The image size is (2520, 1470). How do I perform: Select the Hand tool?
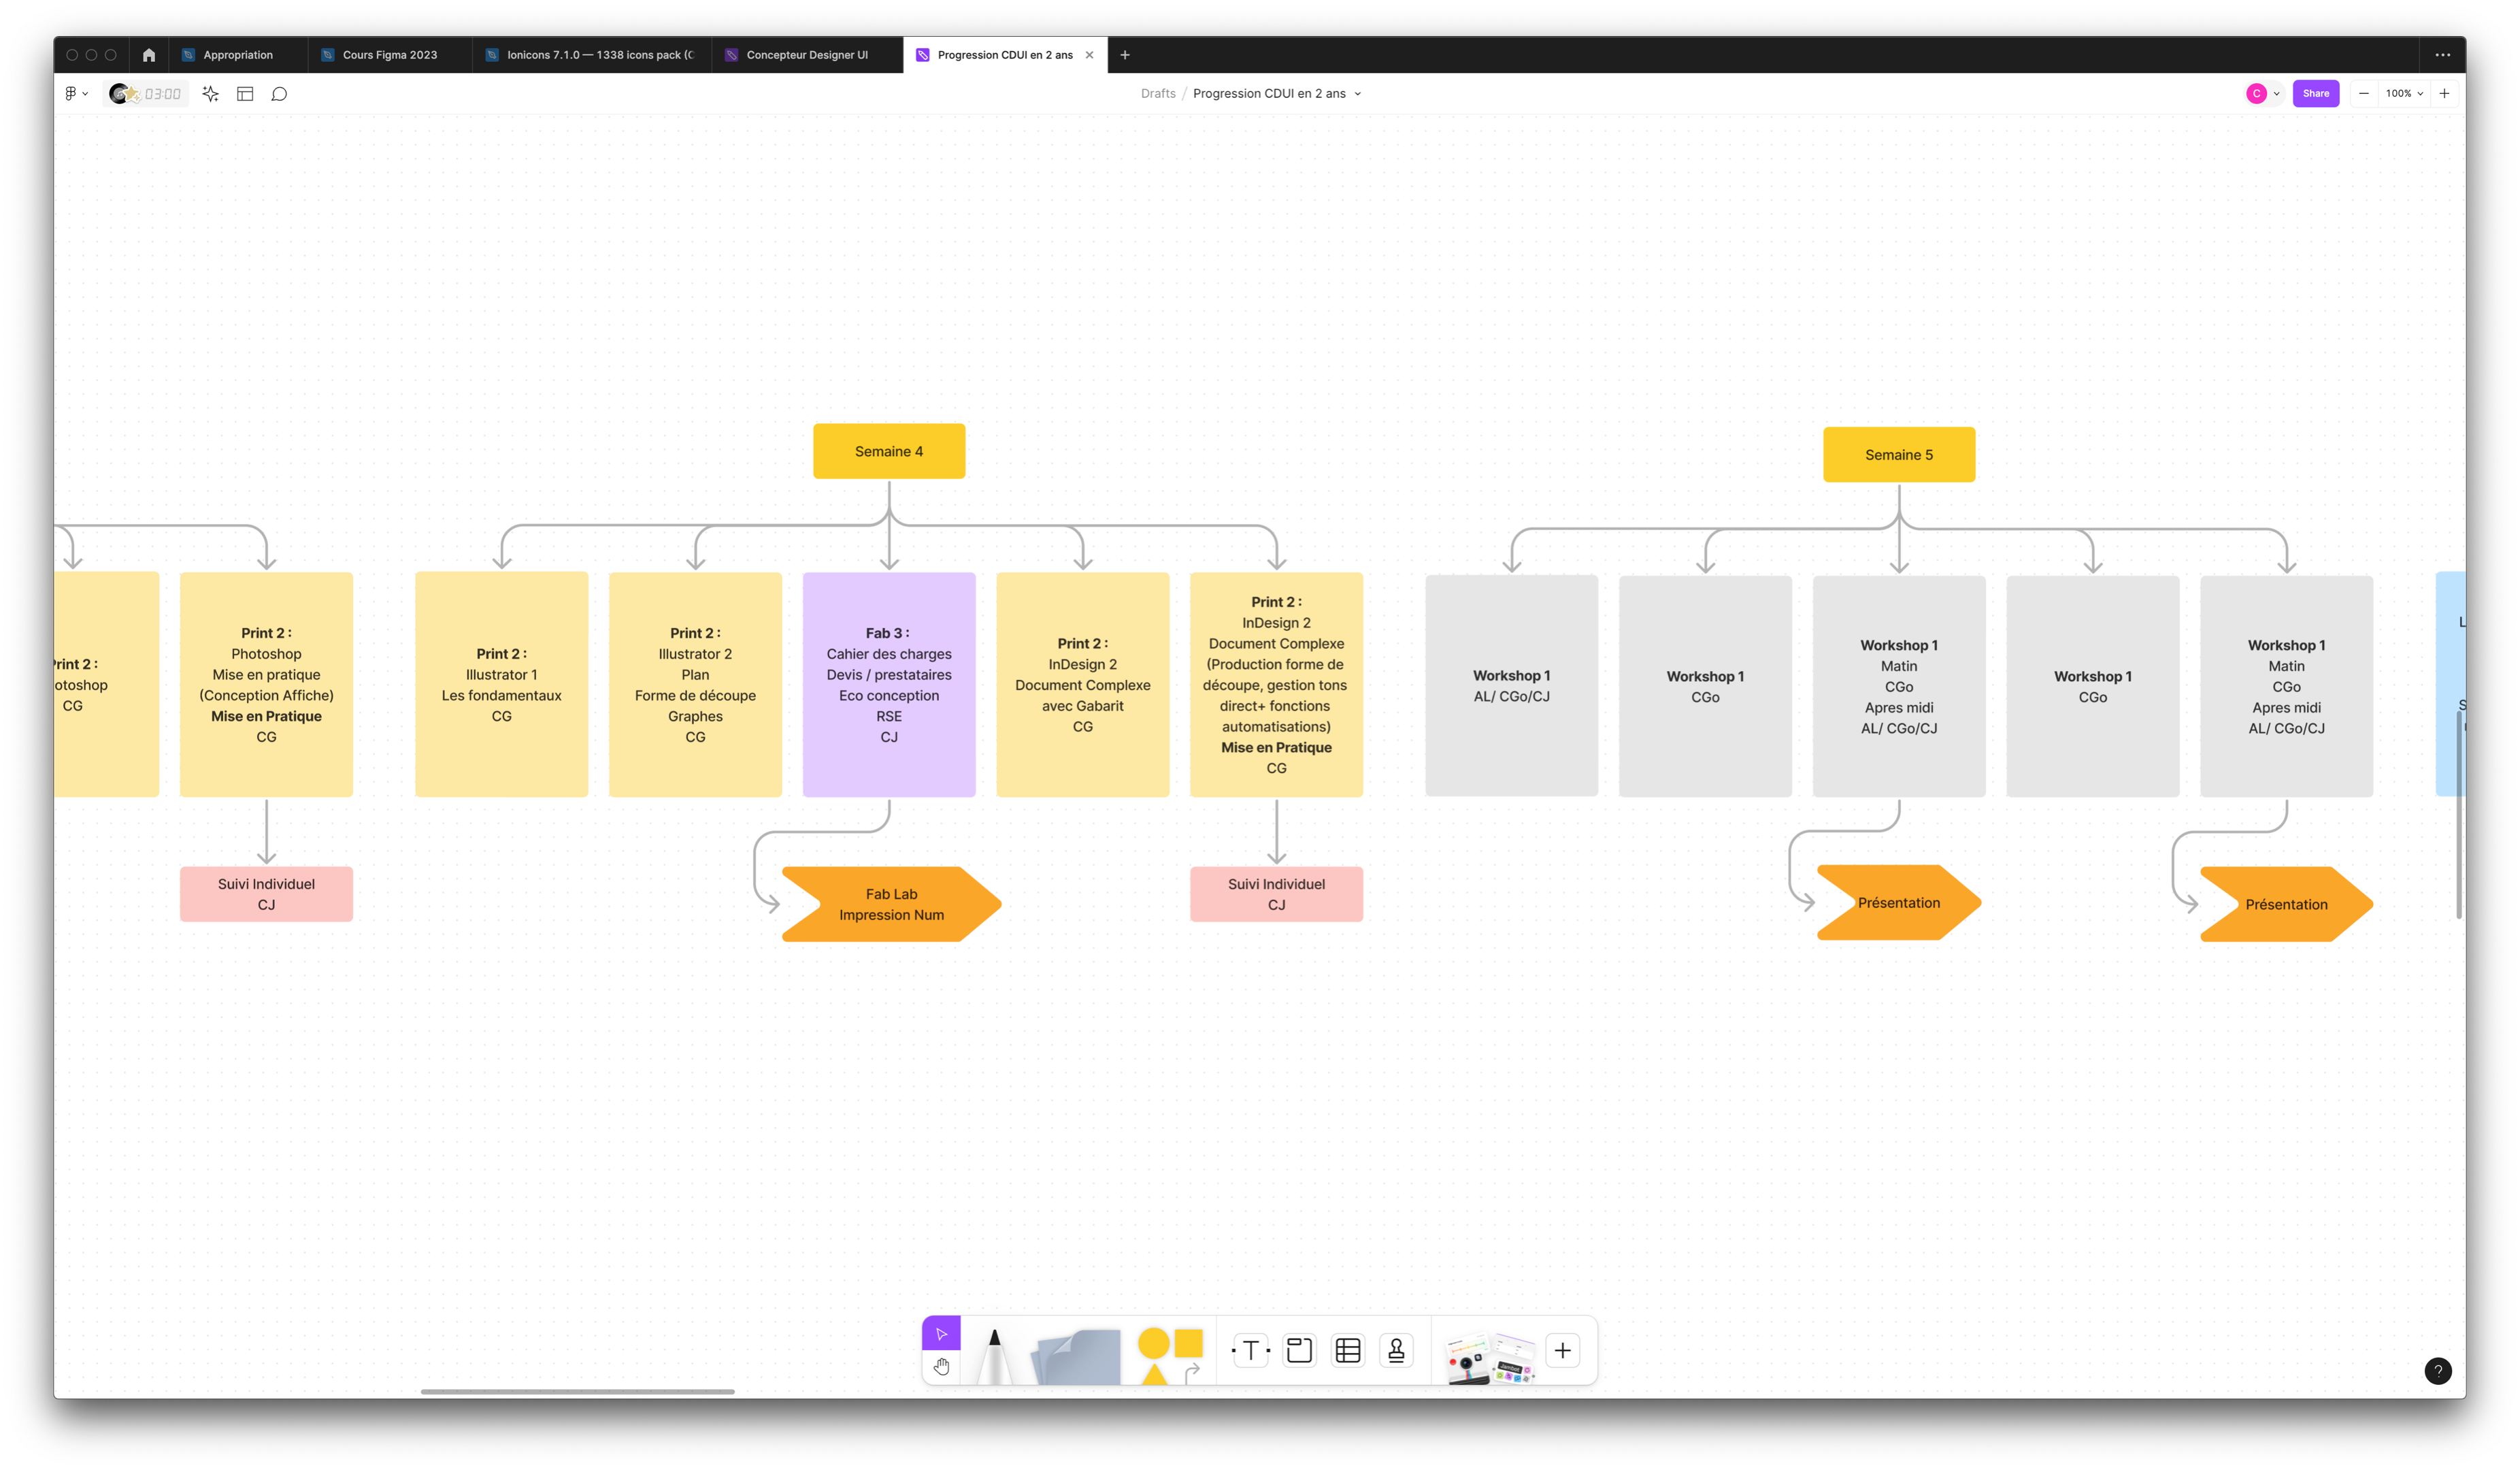[x=941, y=1366]
